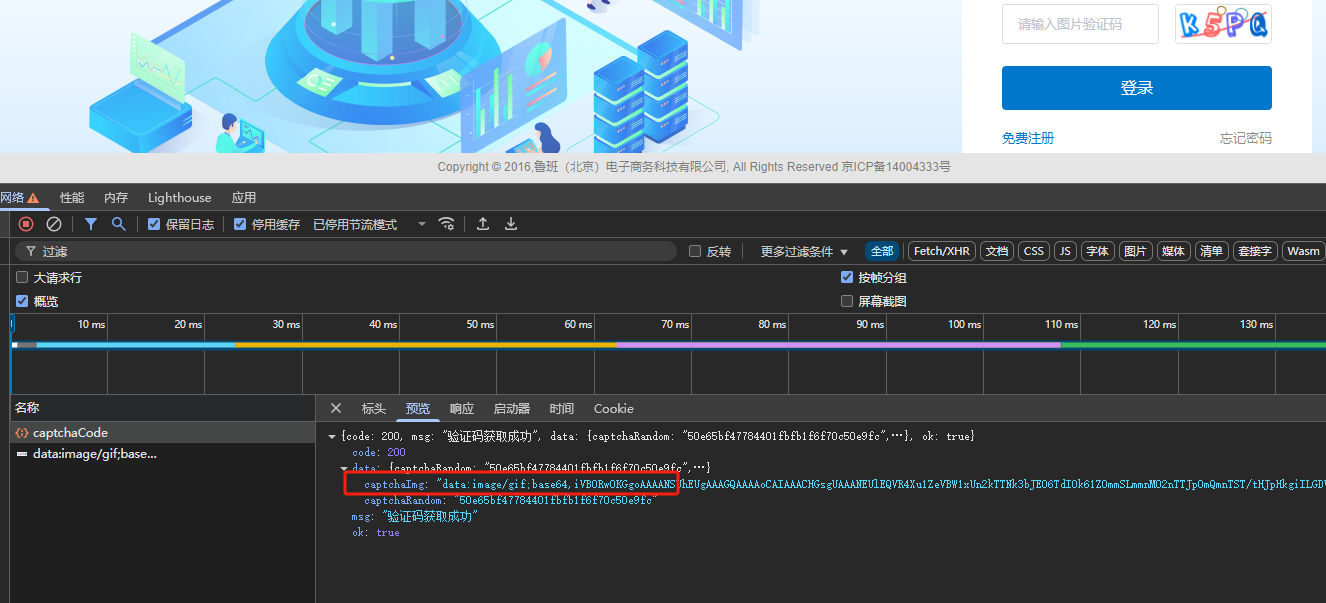The image size is (1326, 603).
Task: Open the 启动器 tab
Action: (512, 408)
